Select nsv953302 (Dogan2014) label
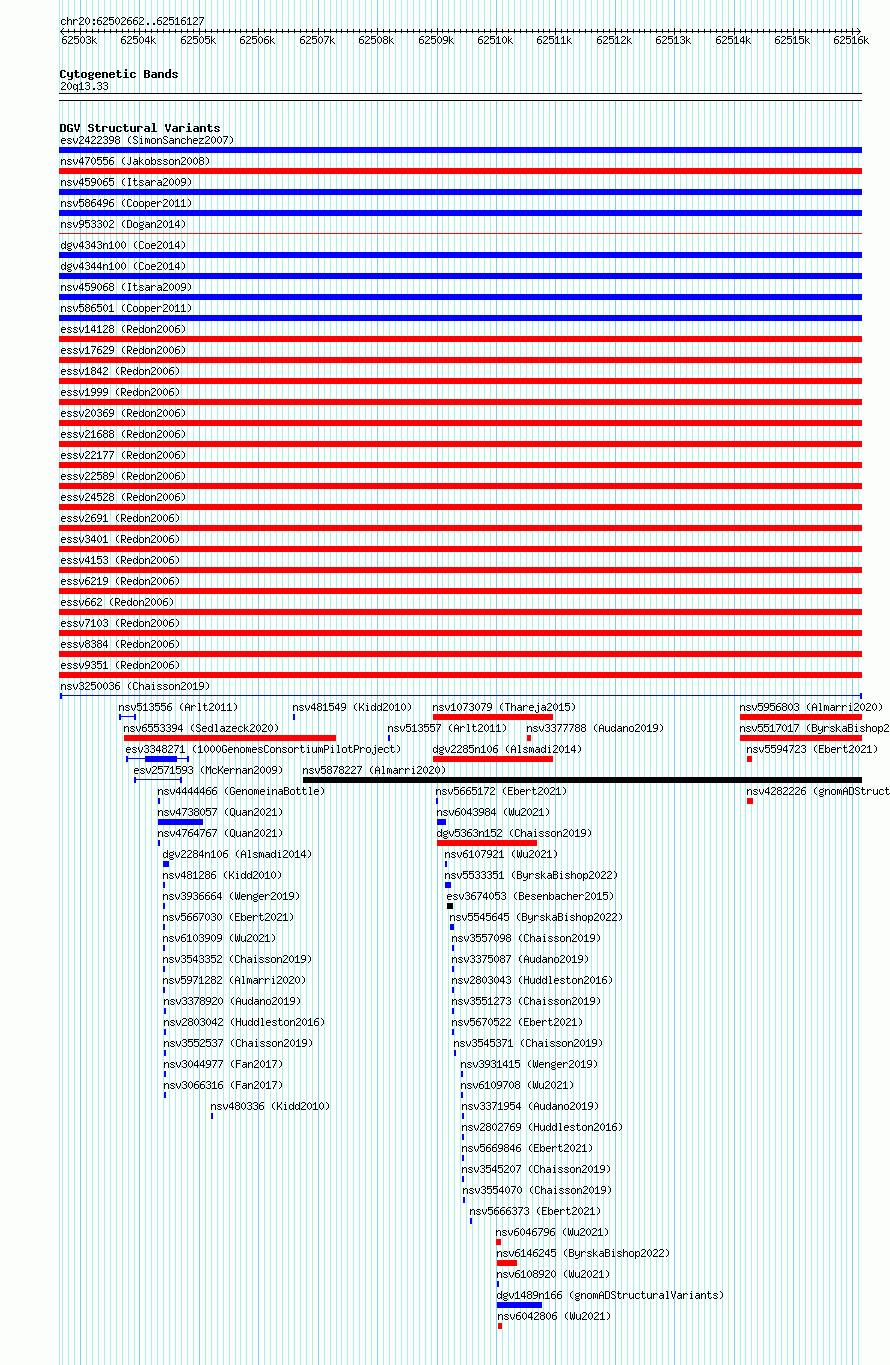This screenshot has width=890, height=1365. click(x=122, y=224)
